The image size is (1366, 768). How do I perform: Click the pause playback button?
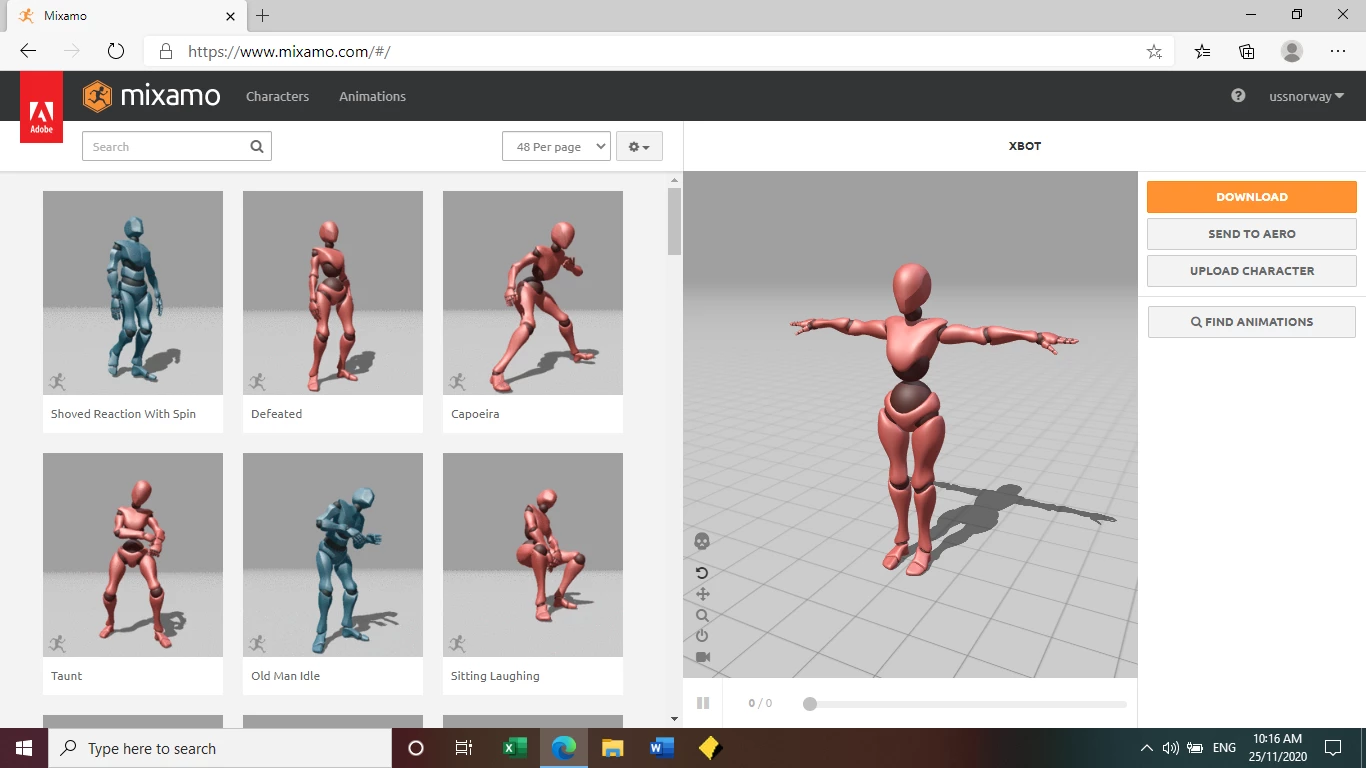click(703, 703)
